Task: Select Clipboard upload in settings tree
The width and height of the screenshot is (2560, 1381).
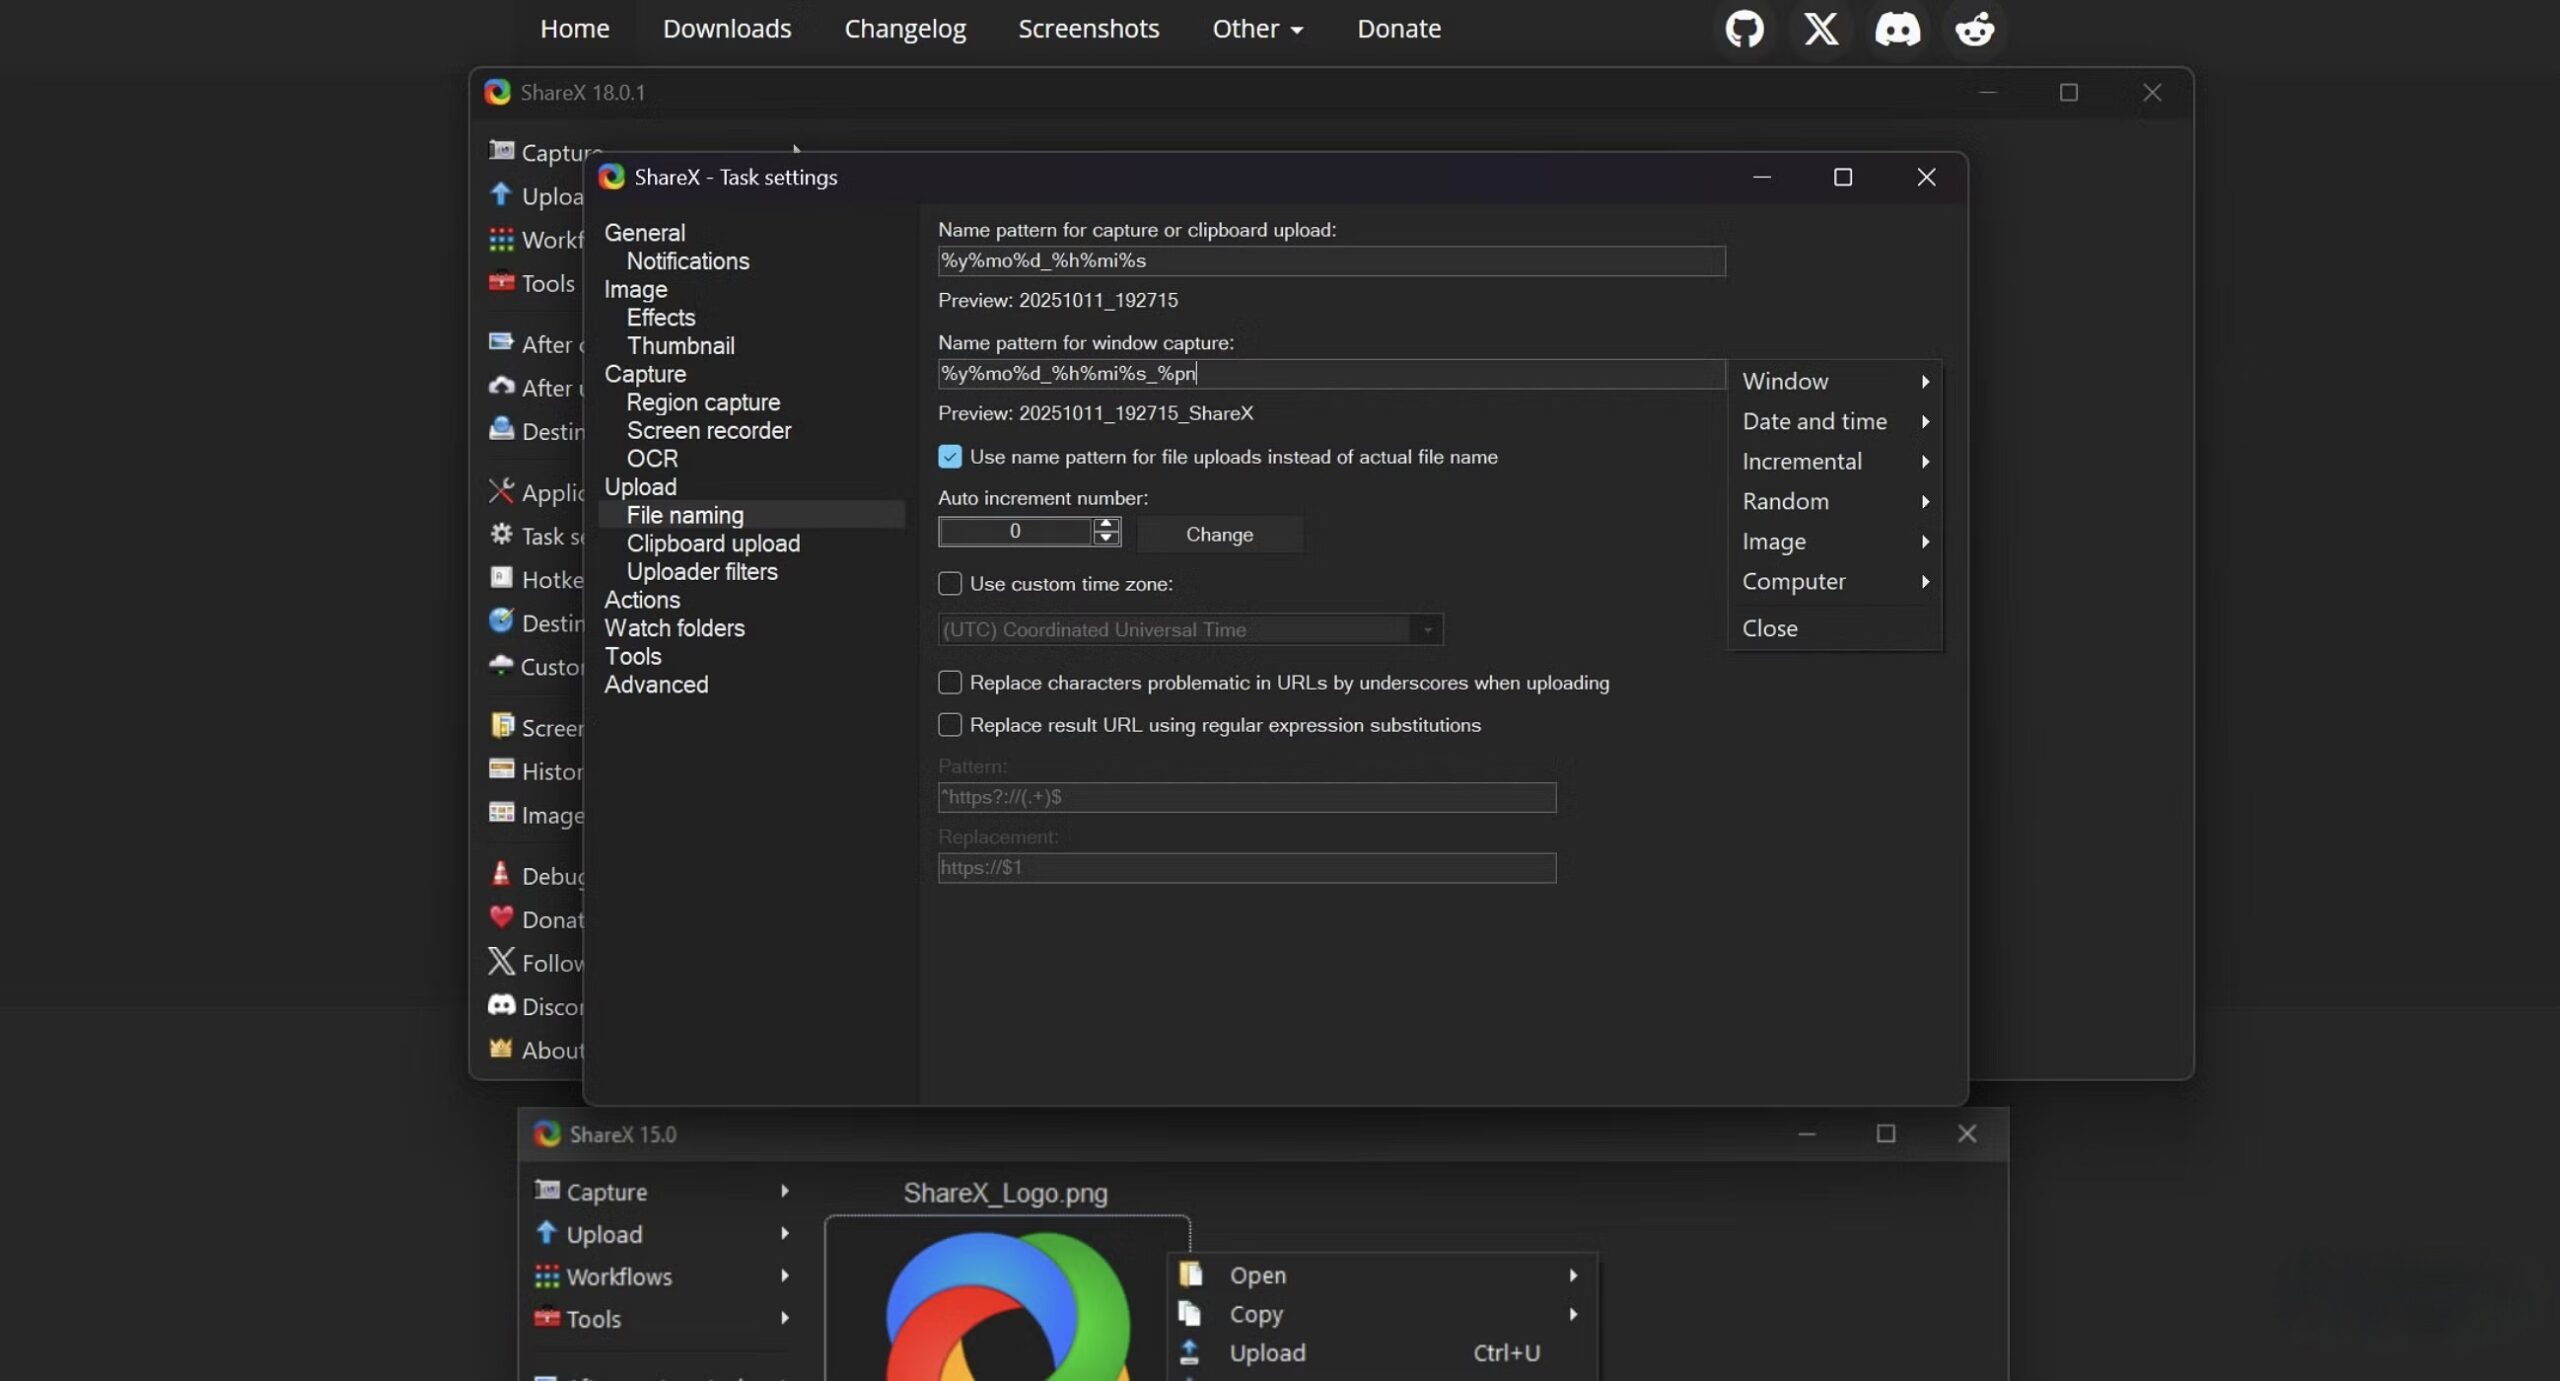Action: (712, 543)
